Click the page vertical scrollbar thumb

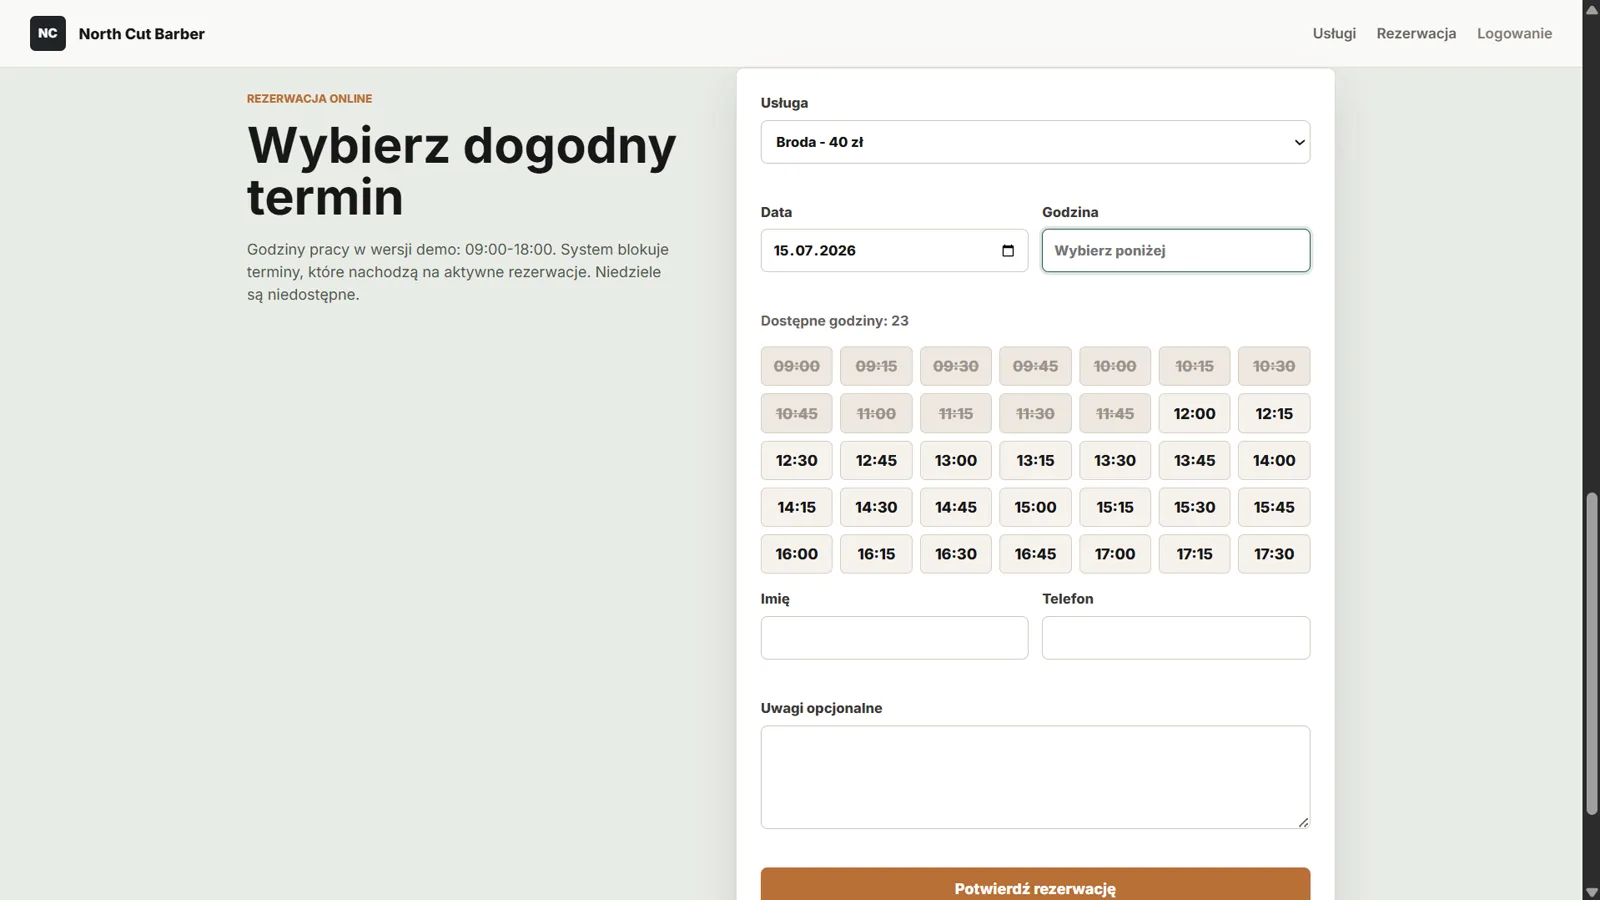(x=1591, y=653)
